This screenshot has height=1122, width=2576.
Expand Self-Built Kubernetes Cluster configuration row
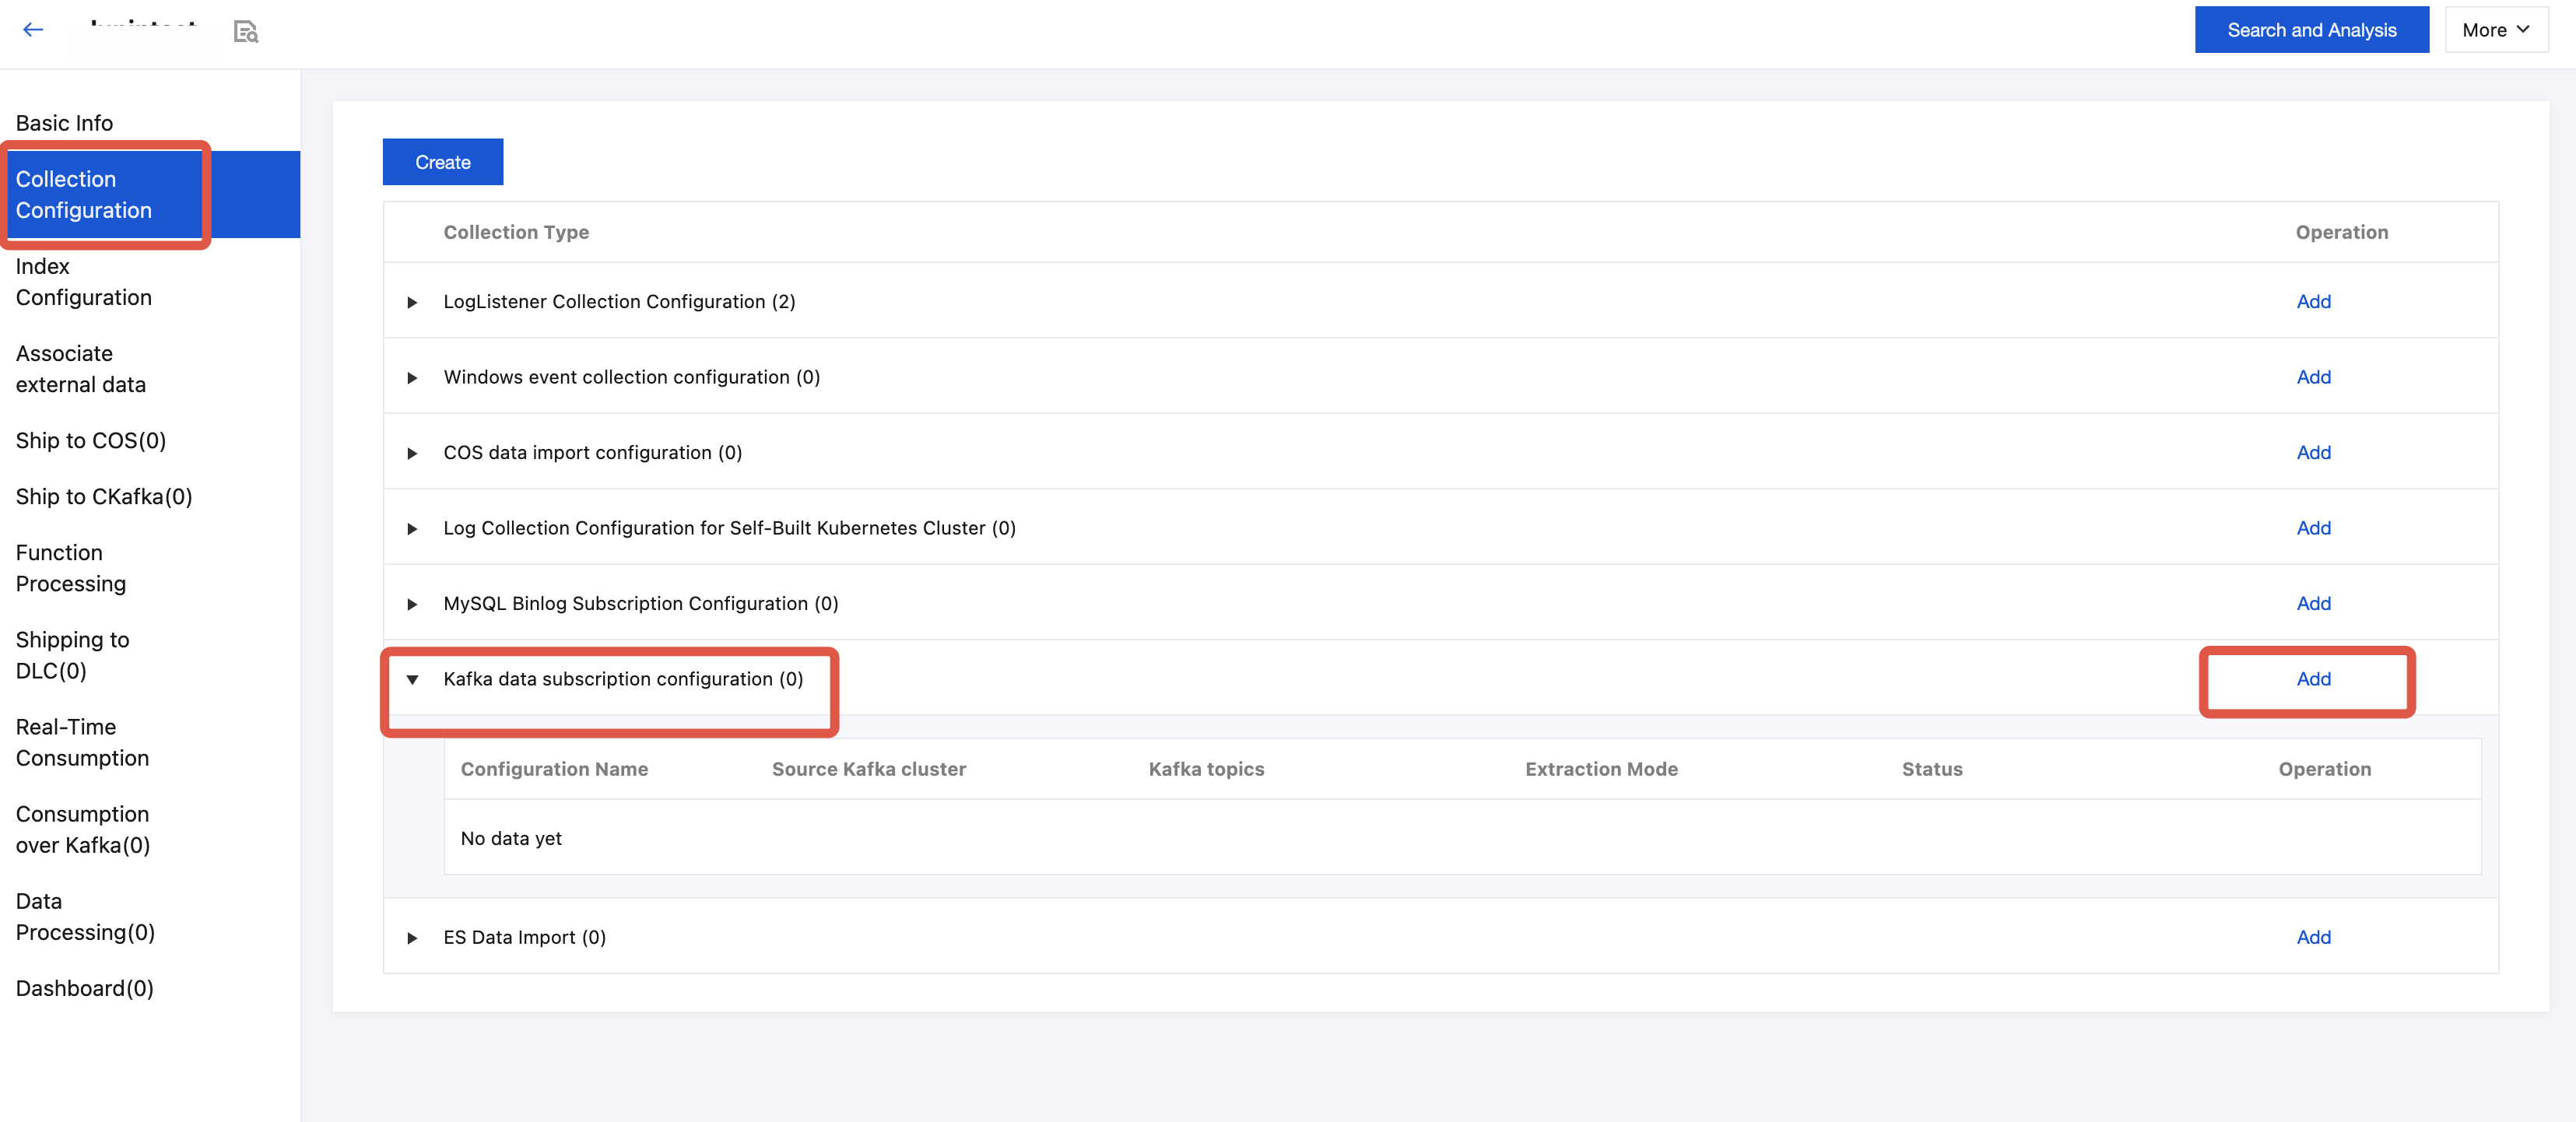click(x=412, y=529)
